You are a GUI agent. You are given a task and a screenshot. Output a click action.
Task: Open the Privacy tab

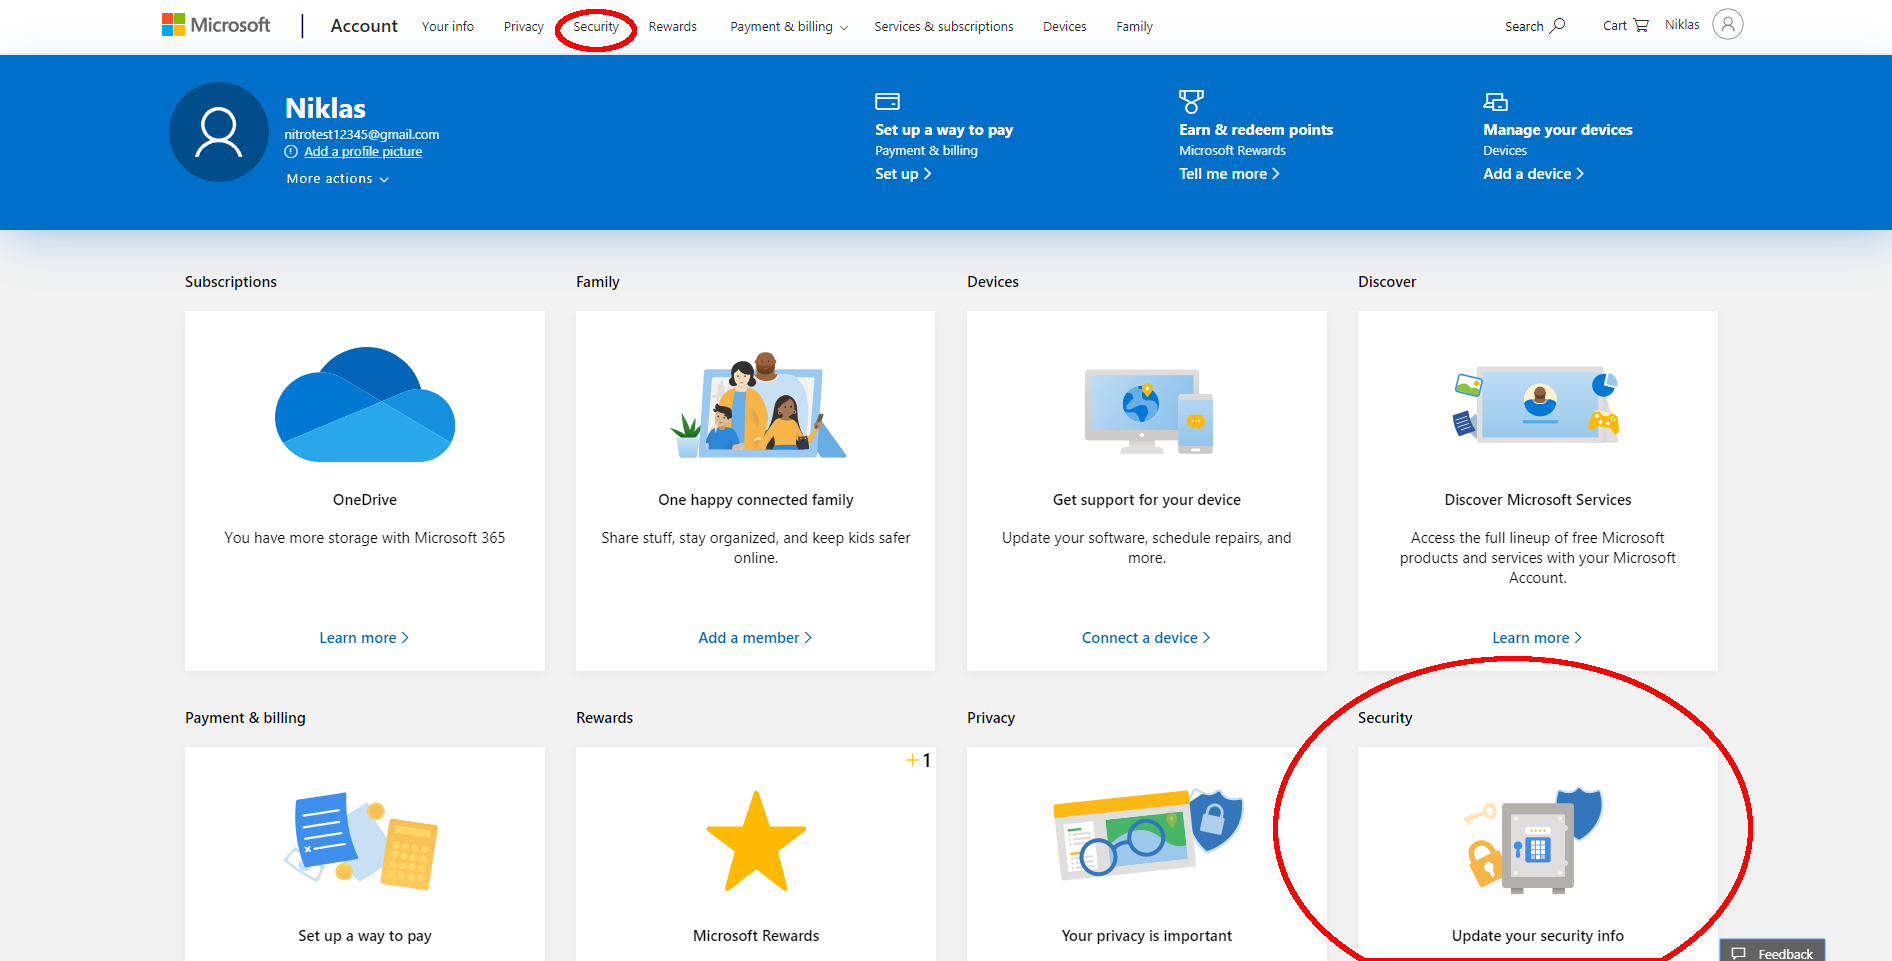click(x=524, y=27)
